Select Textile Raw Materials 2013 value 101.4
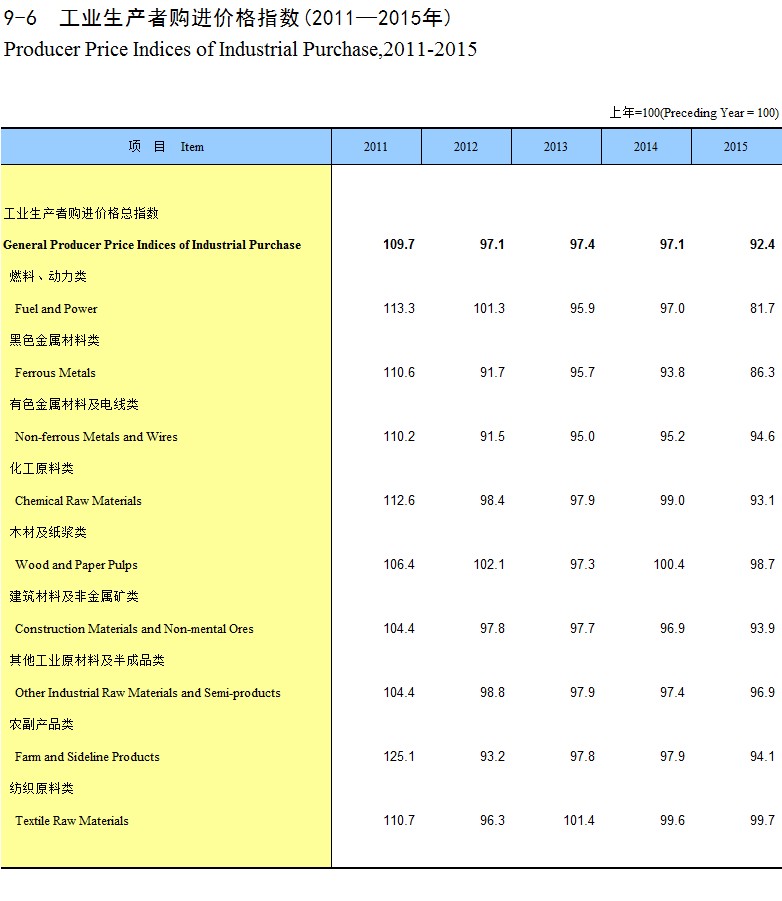Screen dimensions: 782x901 [x=579, y=821]
